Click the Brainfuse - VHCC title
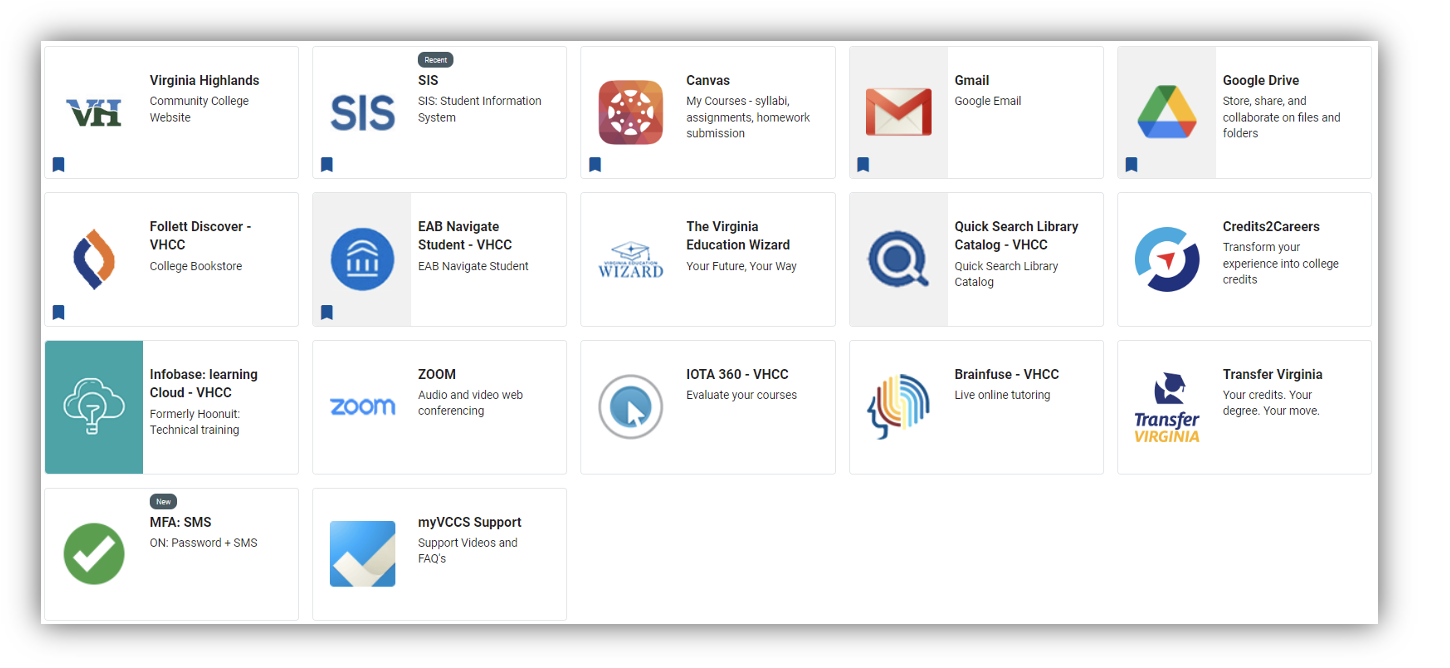 pos(1006,374)
